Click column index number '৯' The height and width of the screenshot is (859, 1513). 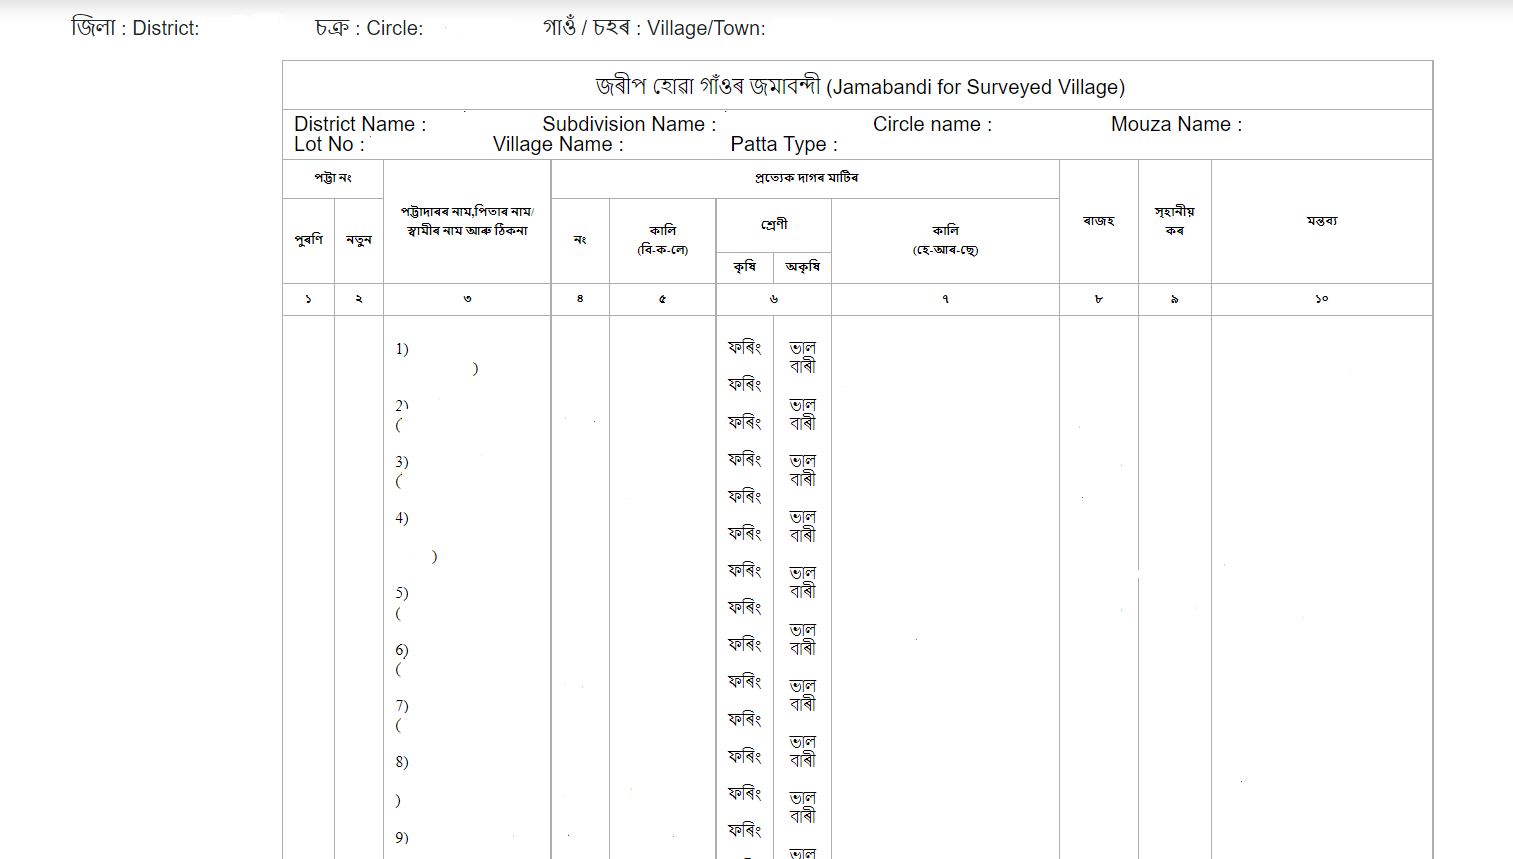pos(1174,299)
